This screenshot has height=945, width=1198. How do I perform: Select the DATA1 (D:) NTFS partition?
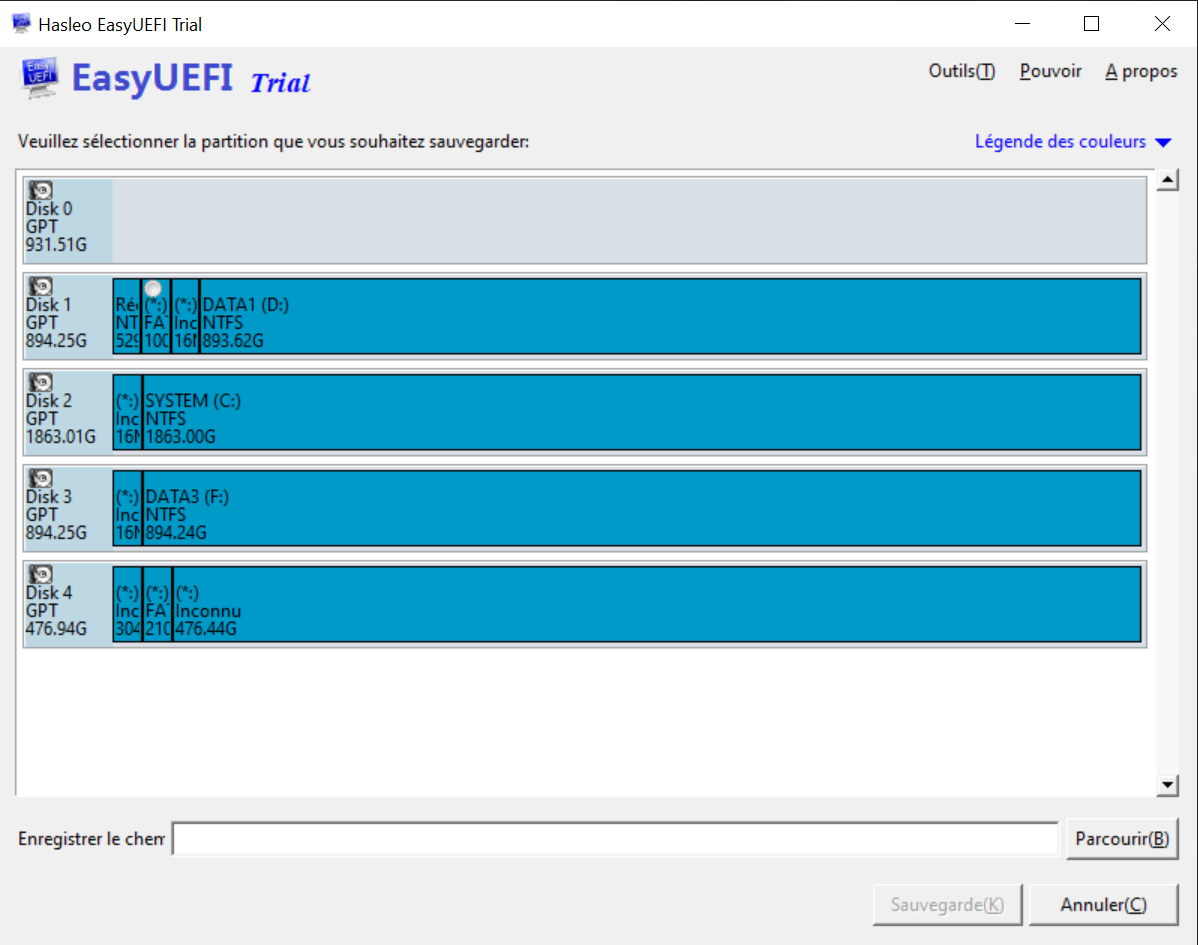pos(670,316)
